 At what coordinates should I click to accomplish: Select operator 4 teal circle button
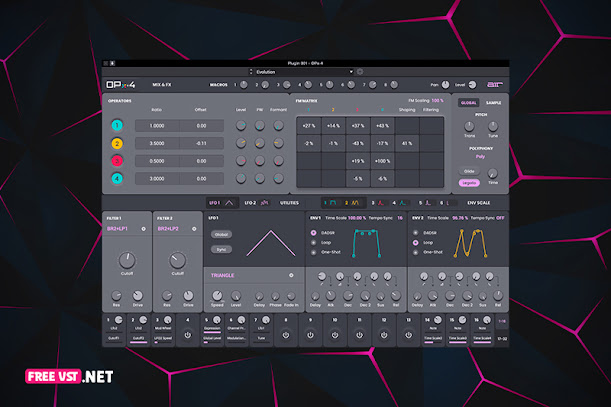[117, 179]
